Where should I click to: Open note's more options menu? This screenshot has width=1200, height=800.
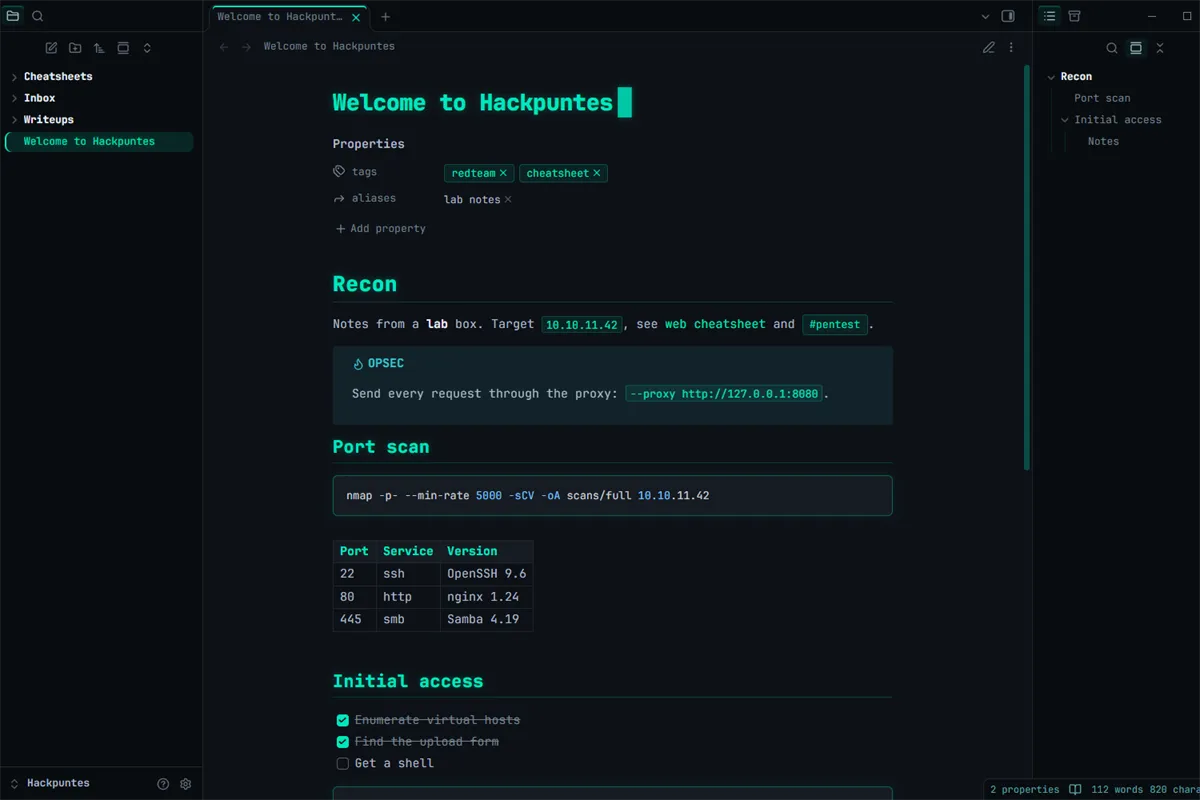1011,47
